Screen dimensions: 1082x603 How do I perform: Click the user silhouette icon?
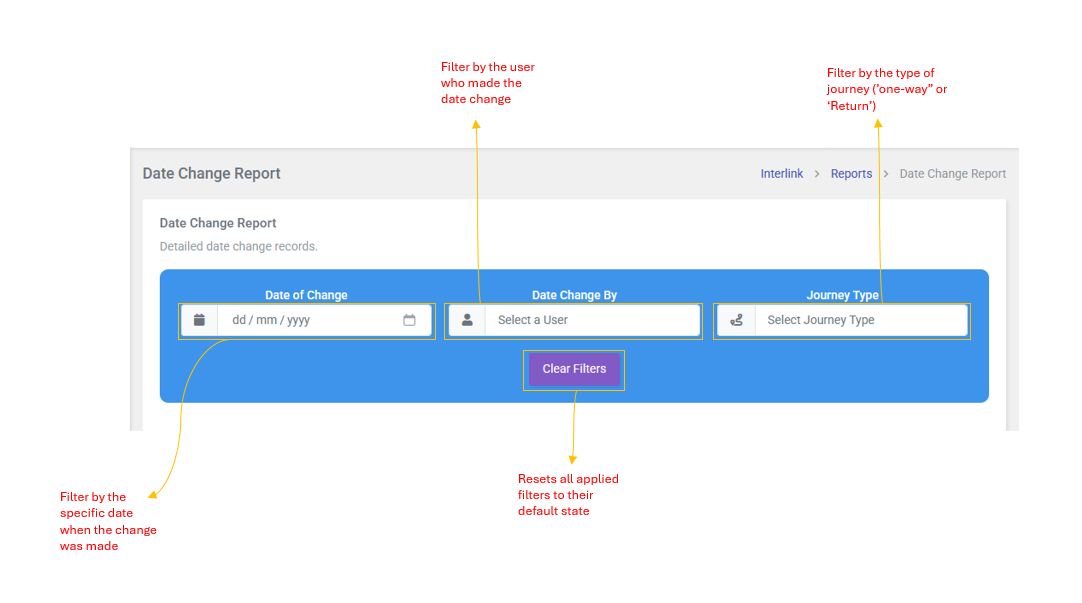click(x=467, y=320)
